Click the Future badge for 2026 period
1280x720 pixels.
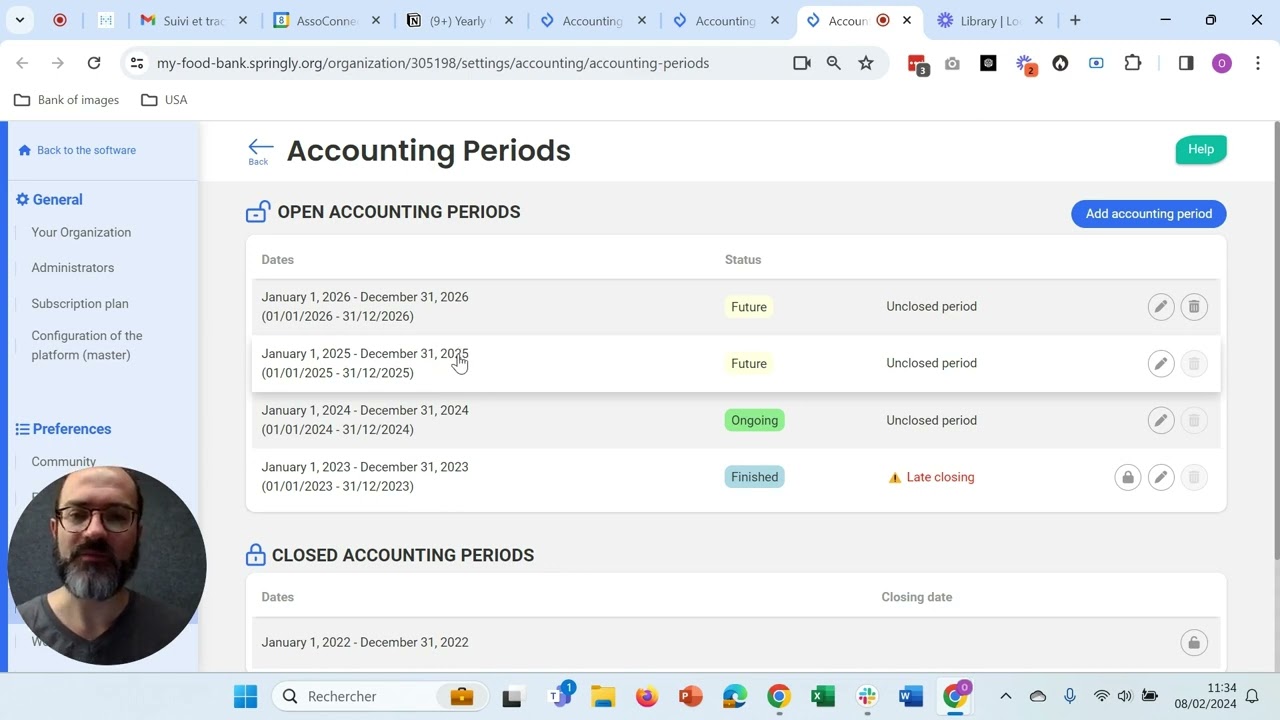pos(748,307)
